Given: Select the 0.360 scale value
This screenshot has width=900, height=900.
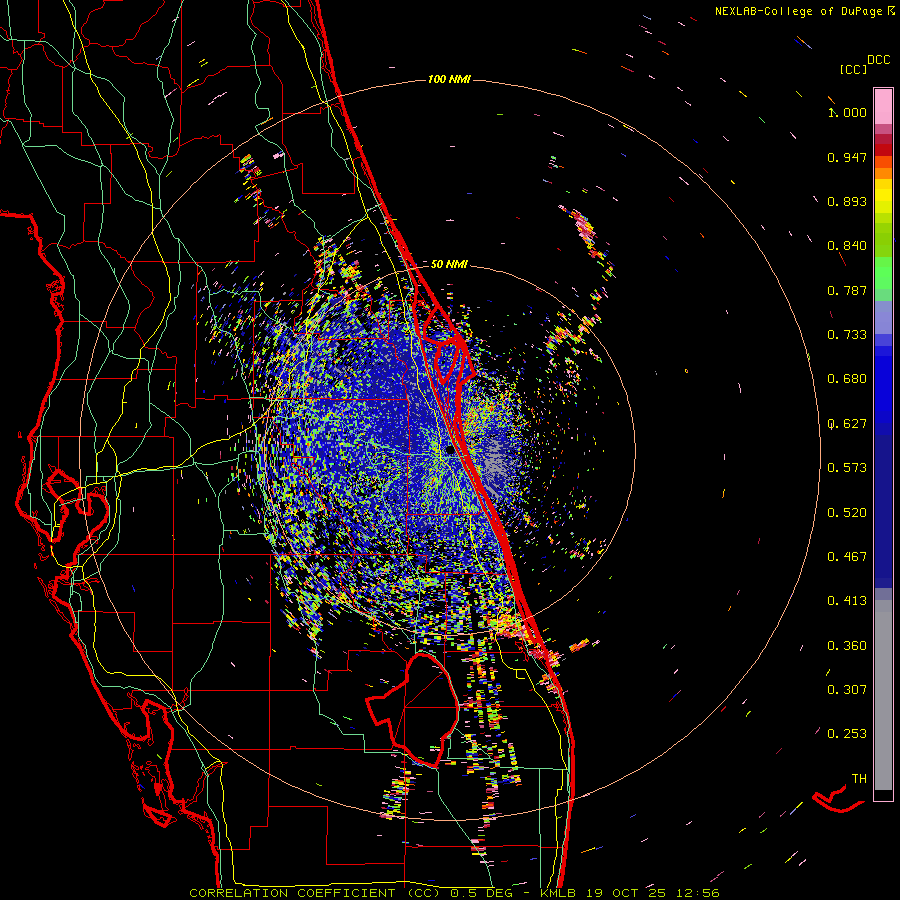Looking at the screenshot, I should click(847, 646).
